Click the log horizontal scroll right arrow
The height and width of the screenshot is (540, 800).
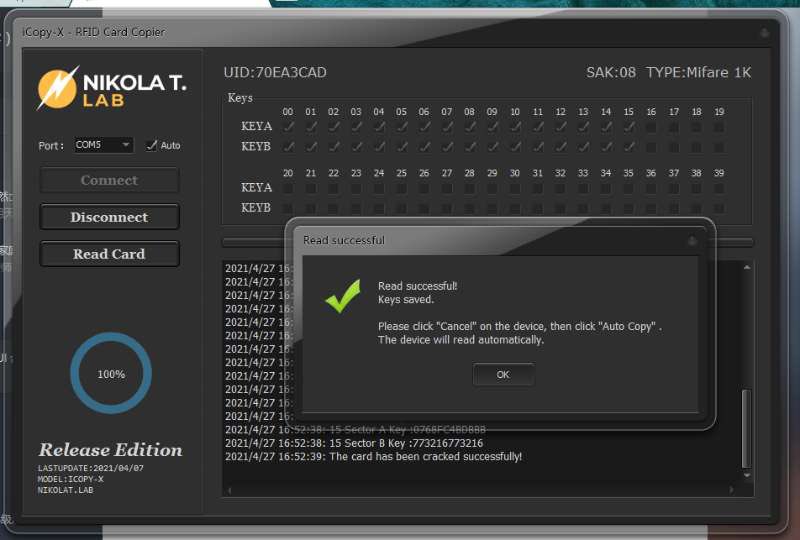731,490
